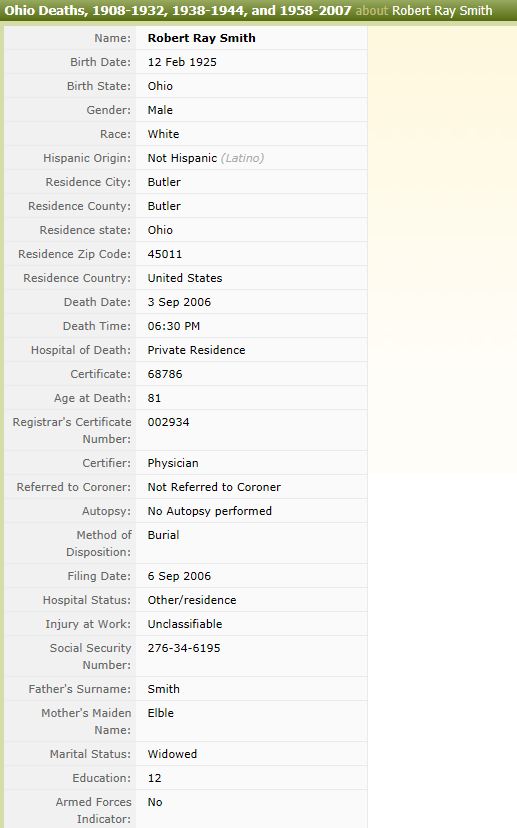Click Registrar's Certificate Number 002934

pos(168,422)
